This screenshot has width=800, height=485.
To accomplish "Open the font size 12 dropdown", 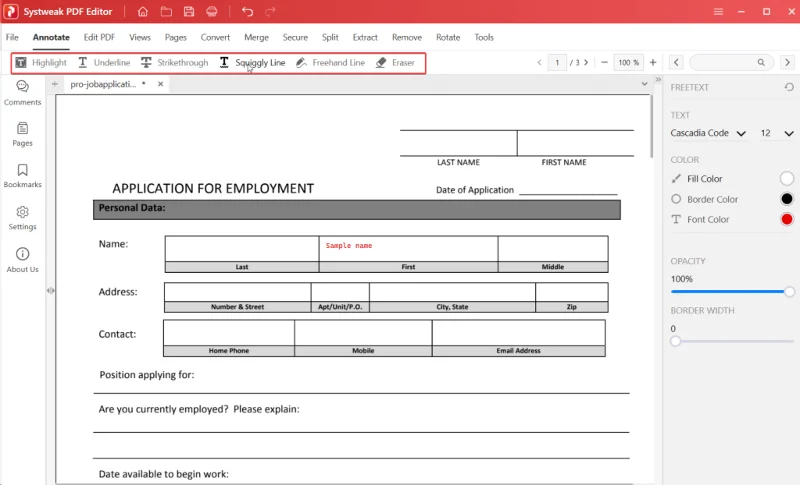I will pyautogui.click(x=788, y=133).
